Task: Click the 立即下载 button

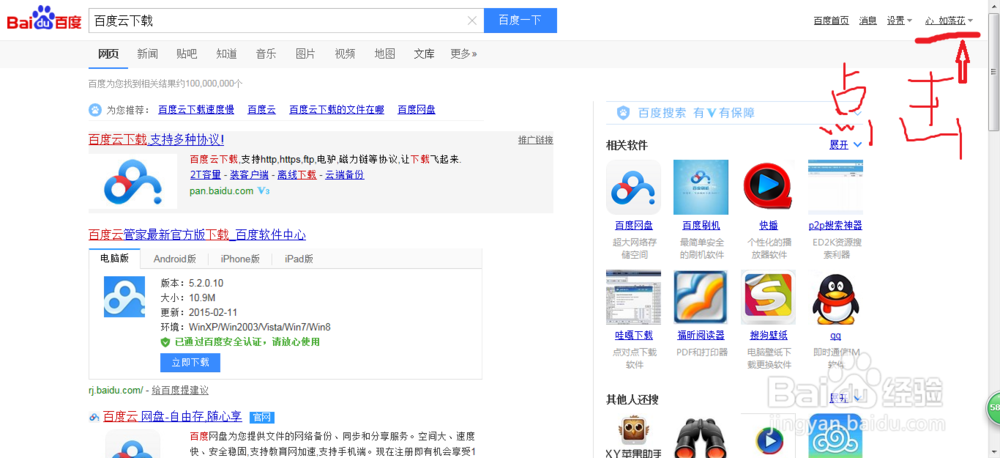Action: click(190, 362)
